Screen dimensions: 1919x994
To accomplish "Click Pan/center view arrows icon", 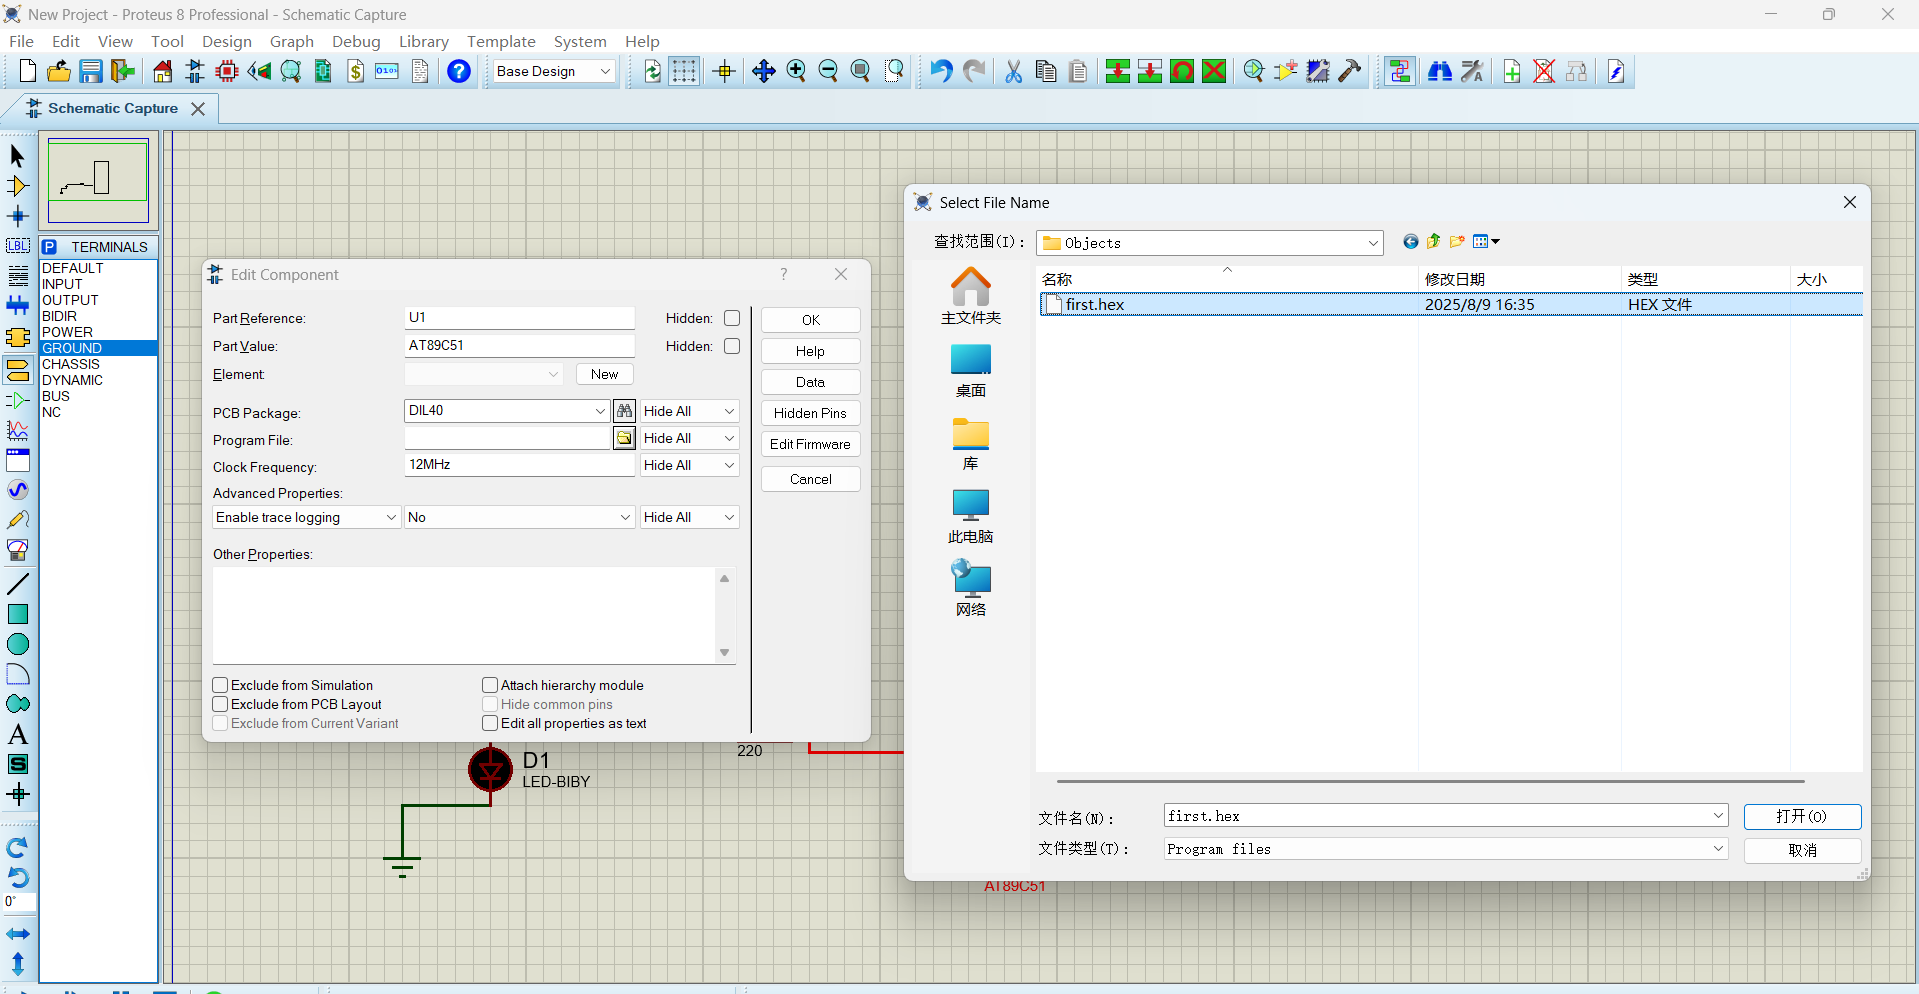I will pyautogui.click(x=764, y=71).
